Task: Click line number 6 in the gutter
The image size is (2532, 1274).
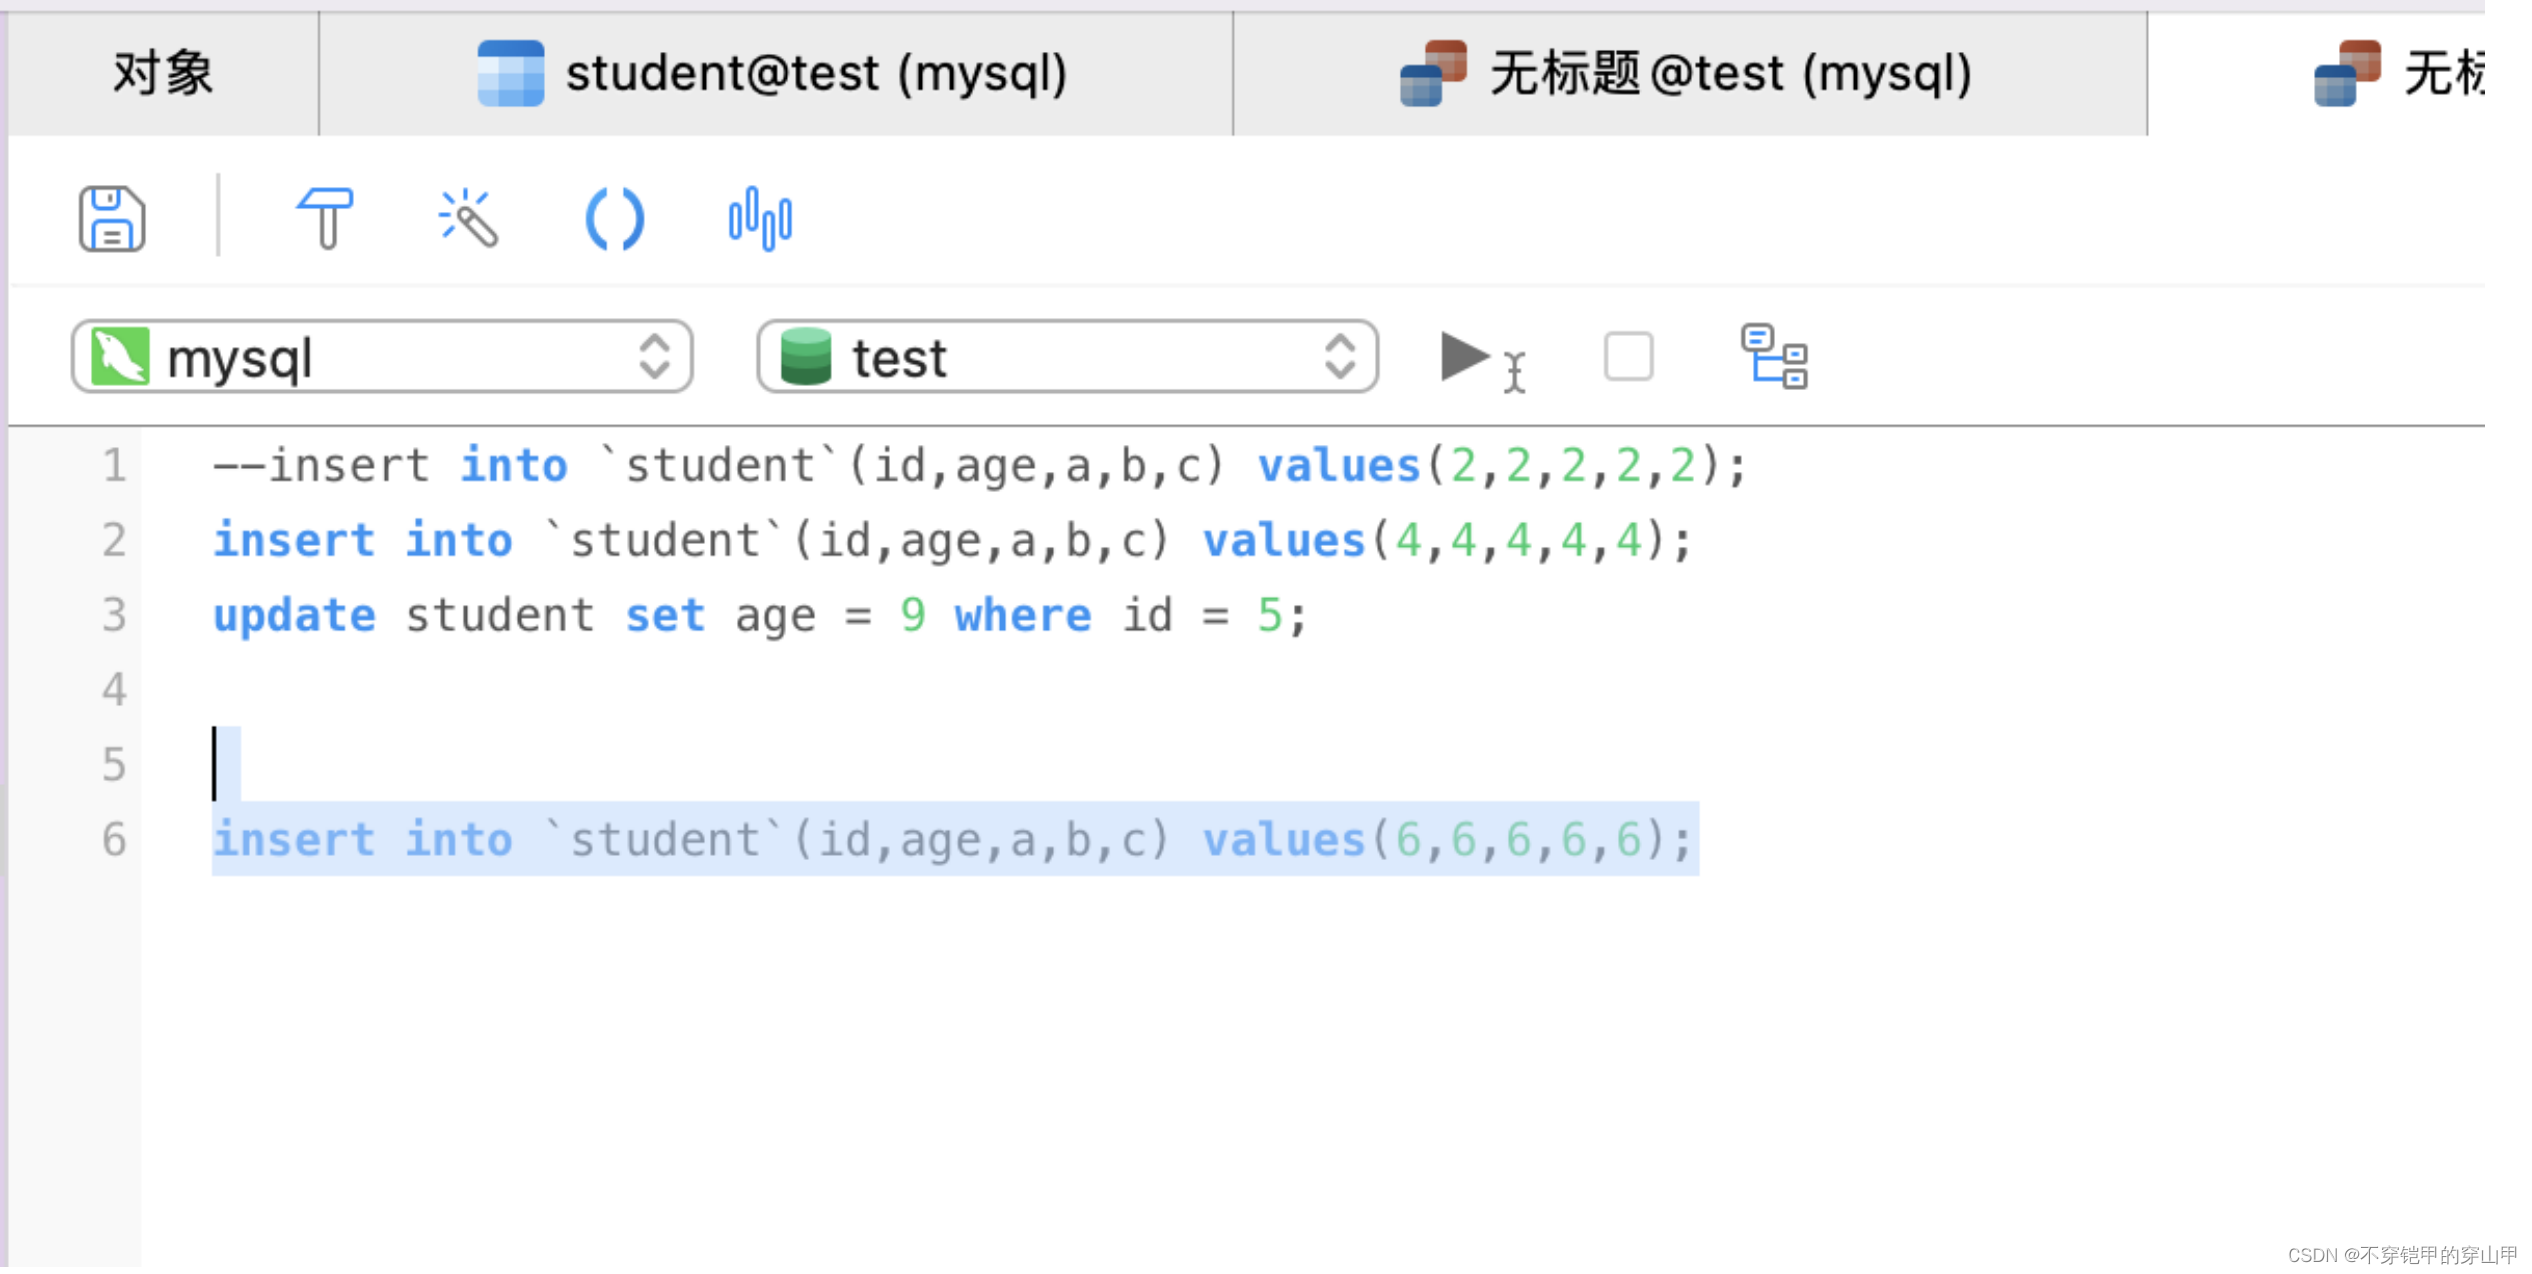Action: [x=114, y=840]
